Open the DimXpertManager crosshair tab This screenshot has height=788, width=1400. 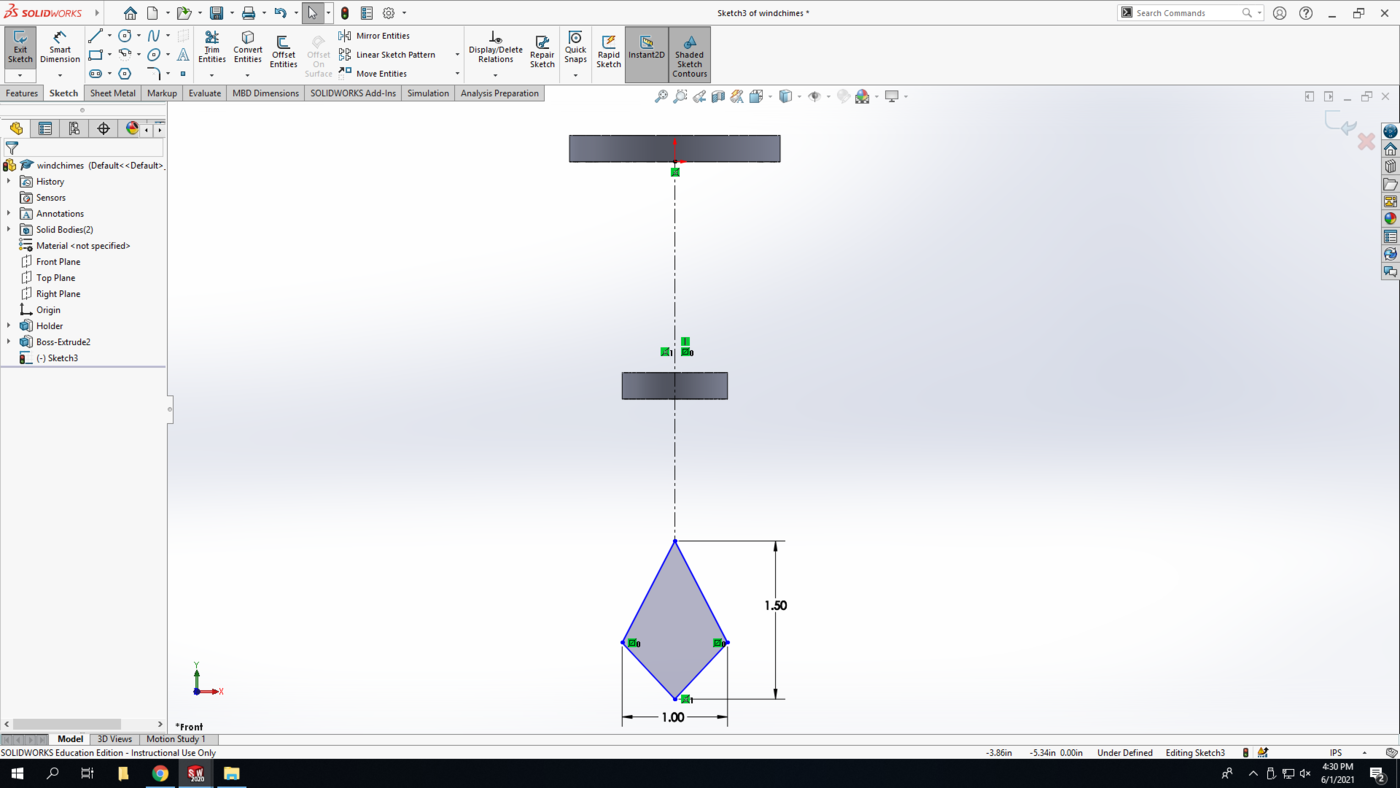pos(103,128)
